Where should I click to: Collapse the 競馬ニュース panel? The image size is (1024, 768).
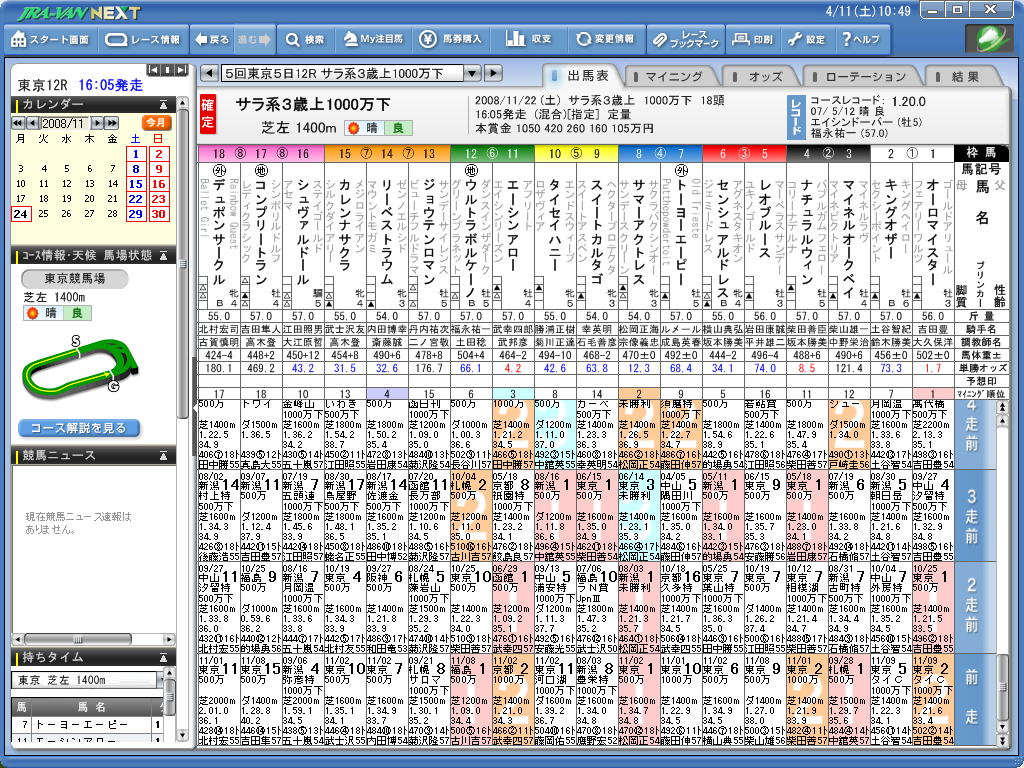164,456
